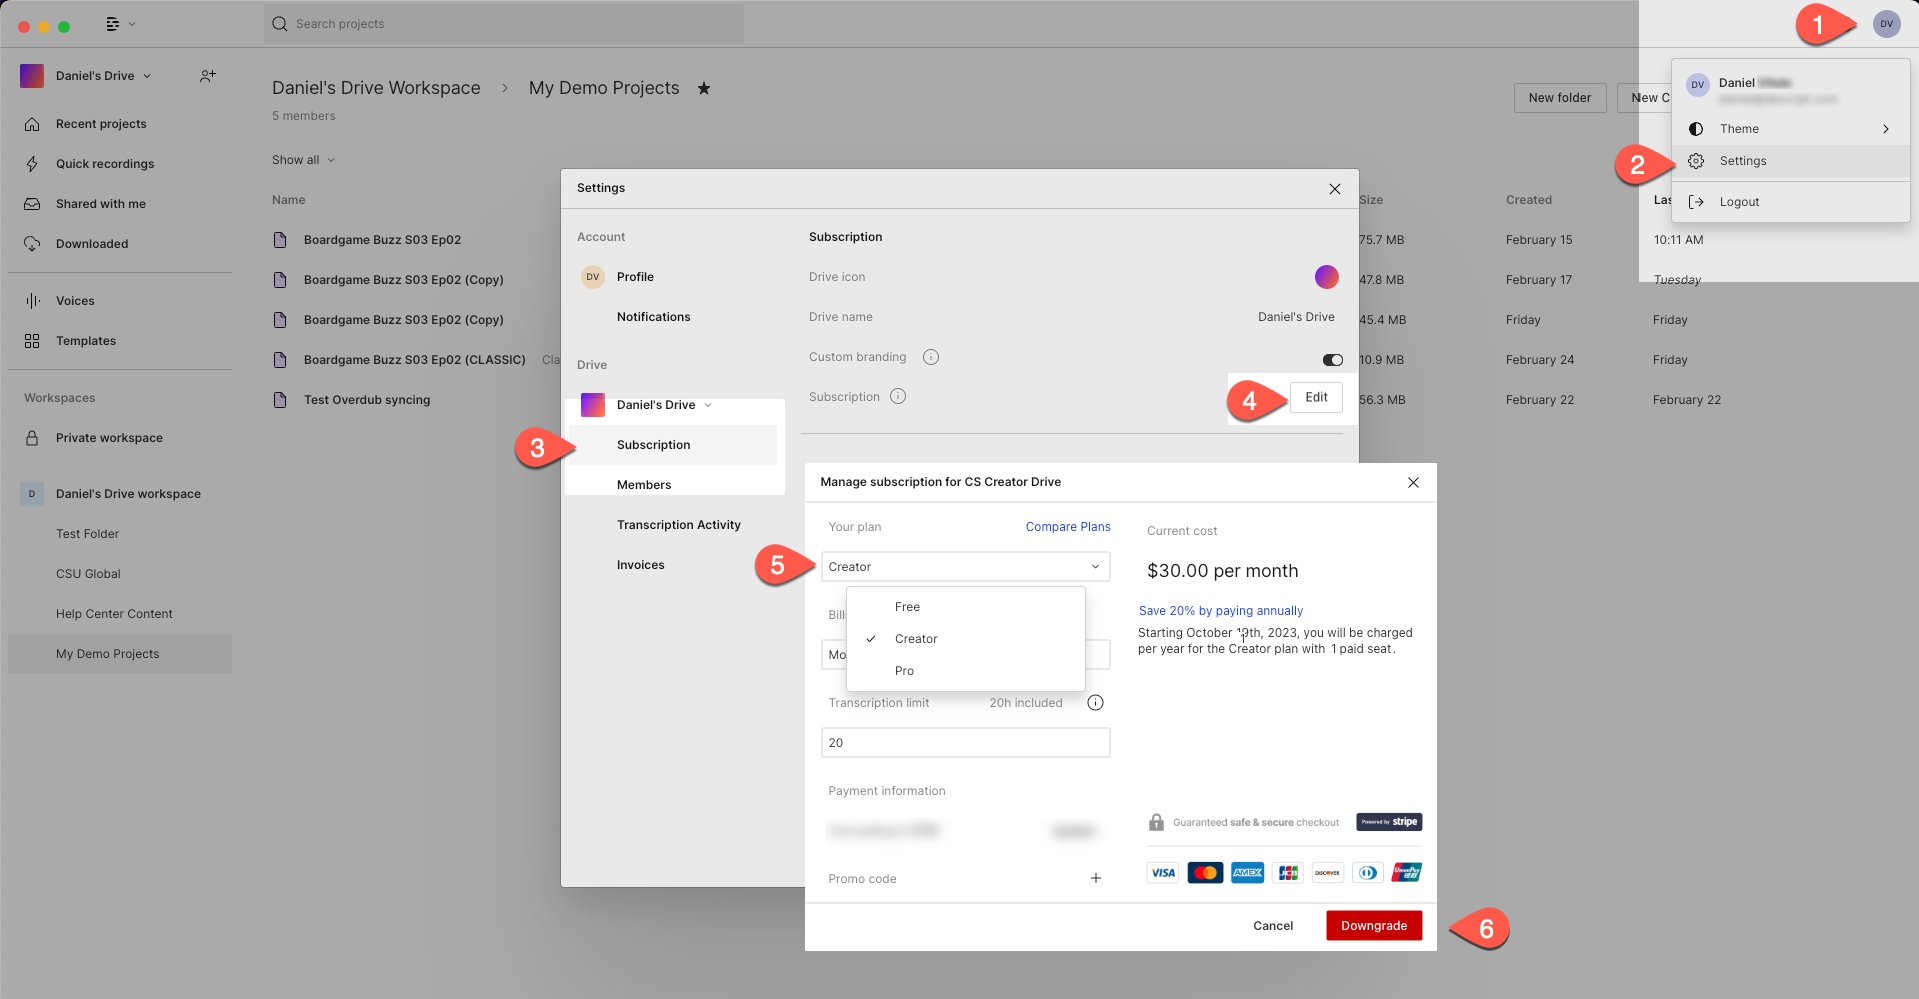This screenshot has height=999, width=1919.
Task: Toggle the Custom branding switch
Action: [x=1332, y=360]
